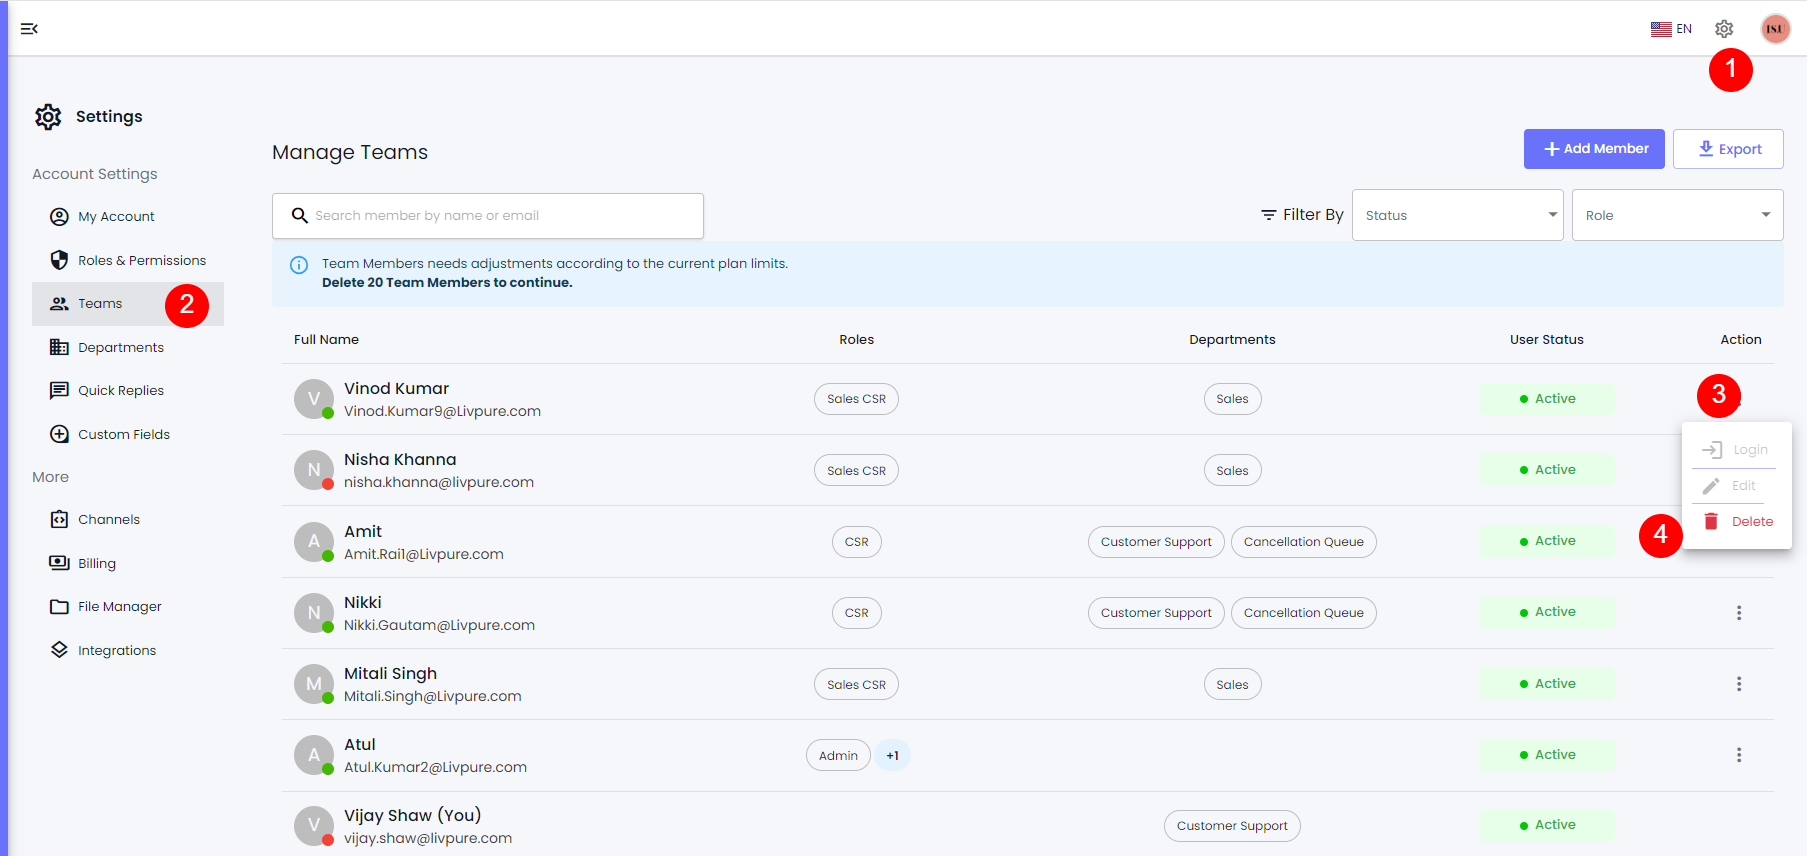Expand the Status filter dropdown

click(x=1457, y=215)
